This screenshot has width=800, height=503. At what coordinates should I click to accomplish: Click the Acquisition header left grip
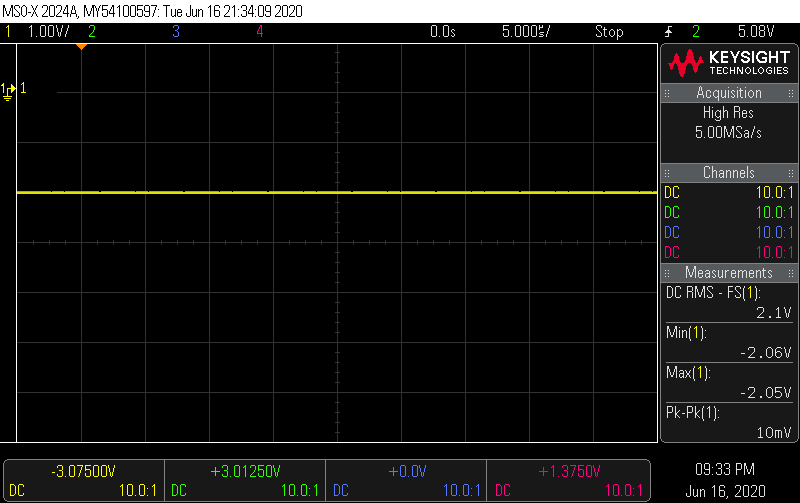(x=667, y=93)
